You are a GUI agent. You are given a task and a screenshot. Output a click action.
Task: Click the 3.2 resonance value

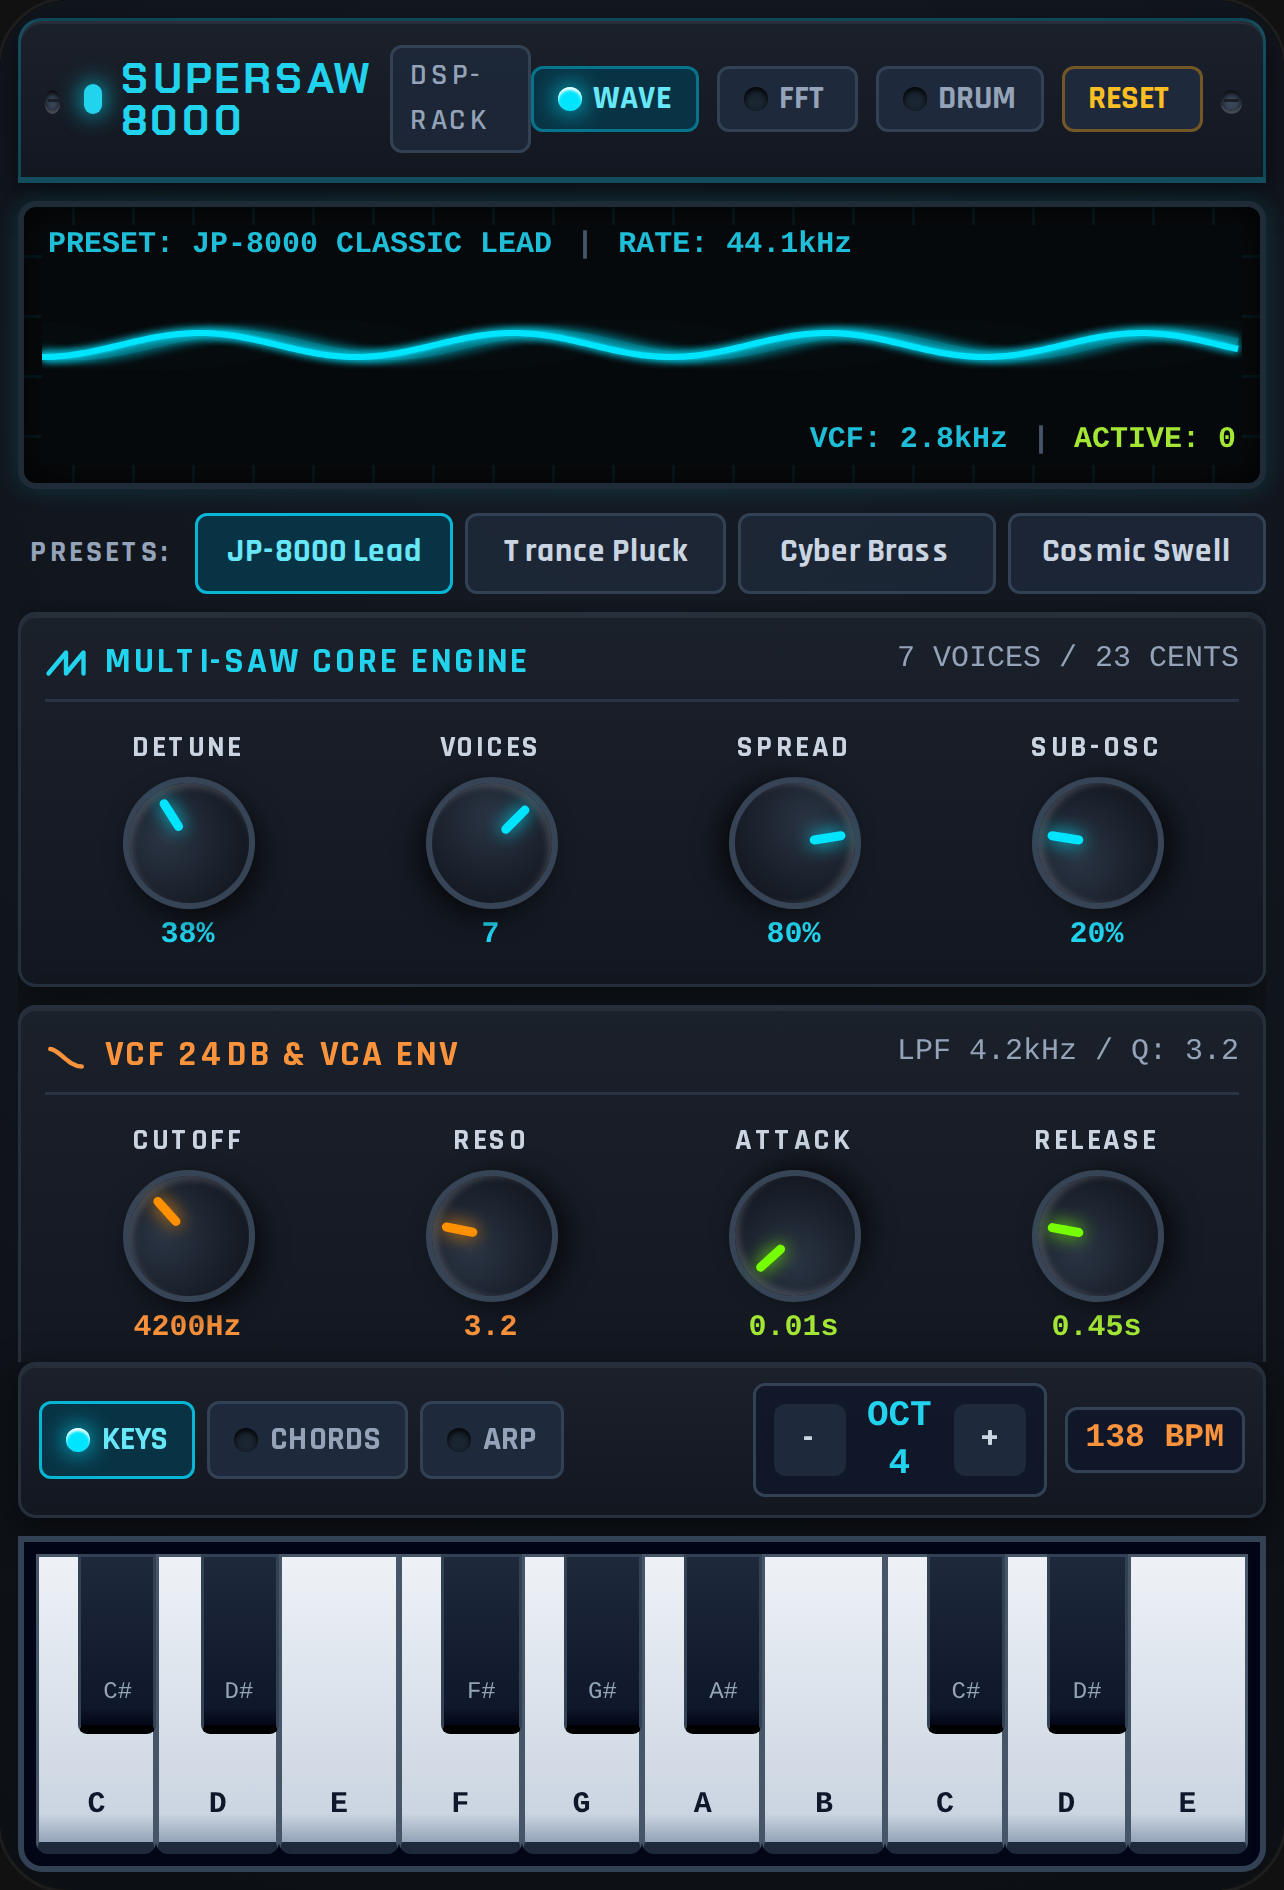tap(490, 1326)
